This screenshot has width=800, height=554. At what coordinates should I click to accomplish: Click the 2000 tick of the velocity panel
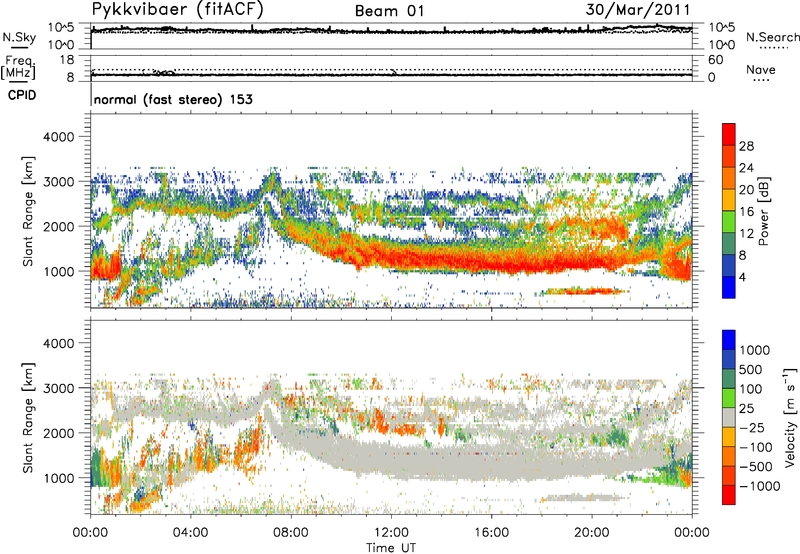58,433
